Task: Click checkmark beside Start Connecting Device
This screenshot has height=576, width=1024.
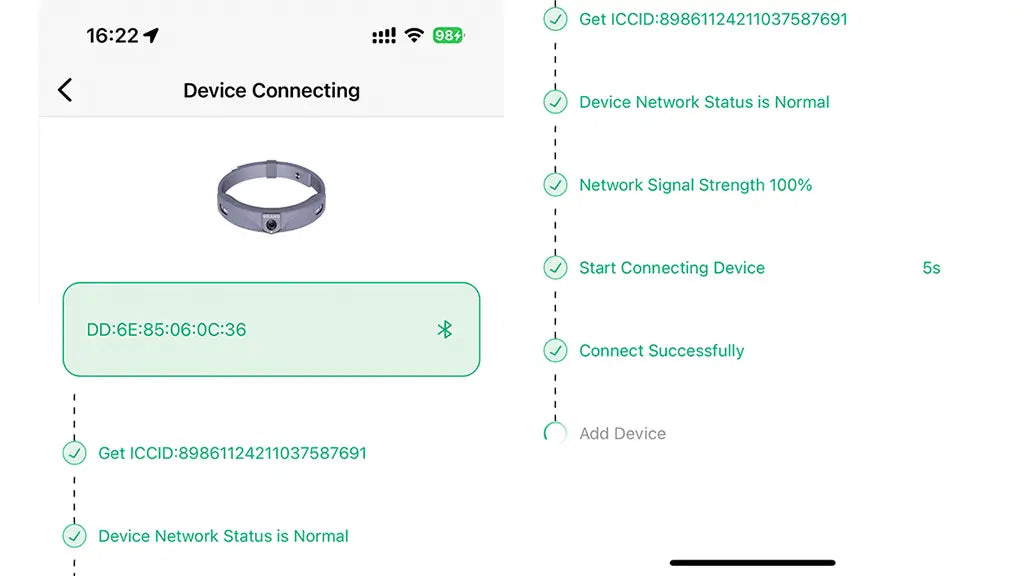Action: [x=555, y=268]
